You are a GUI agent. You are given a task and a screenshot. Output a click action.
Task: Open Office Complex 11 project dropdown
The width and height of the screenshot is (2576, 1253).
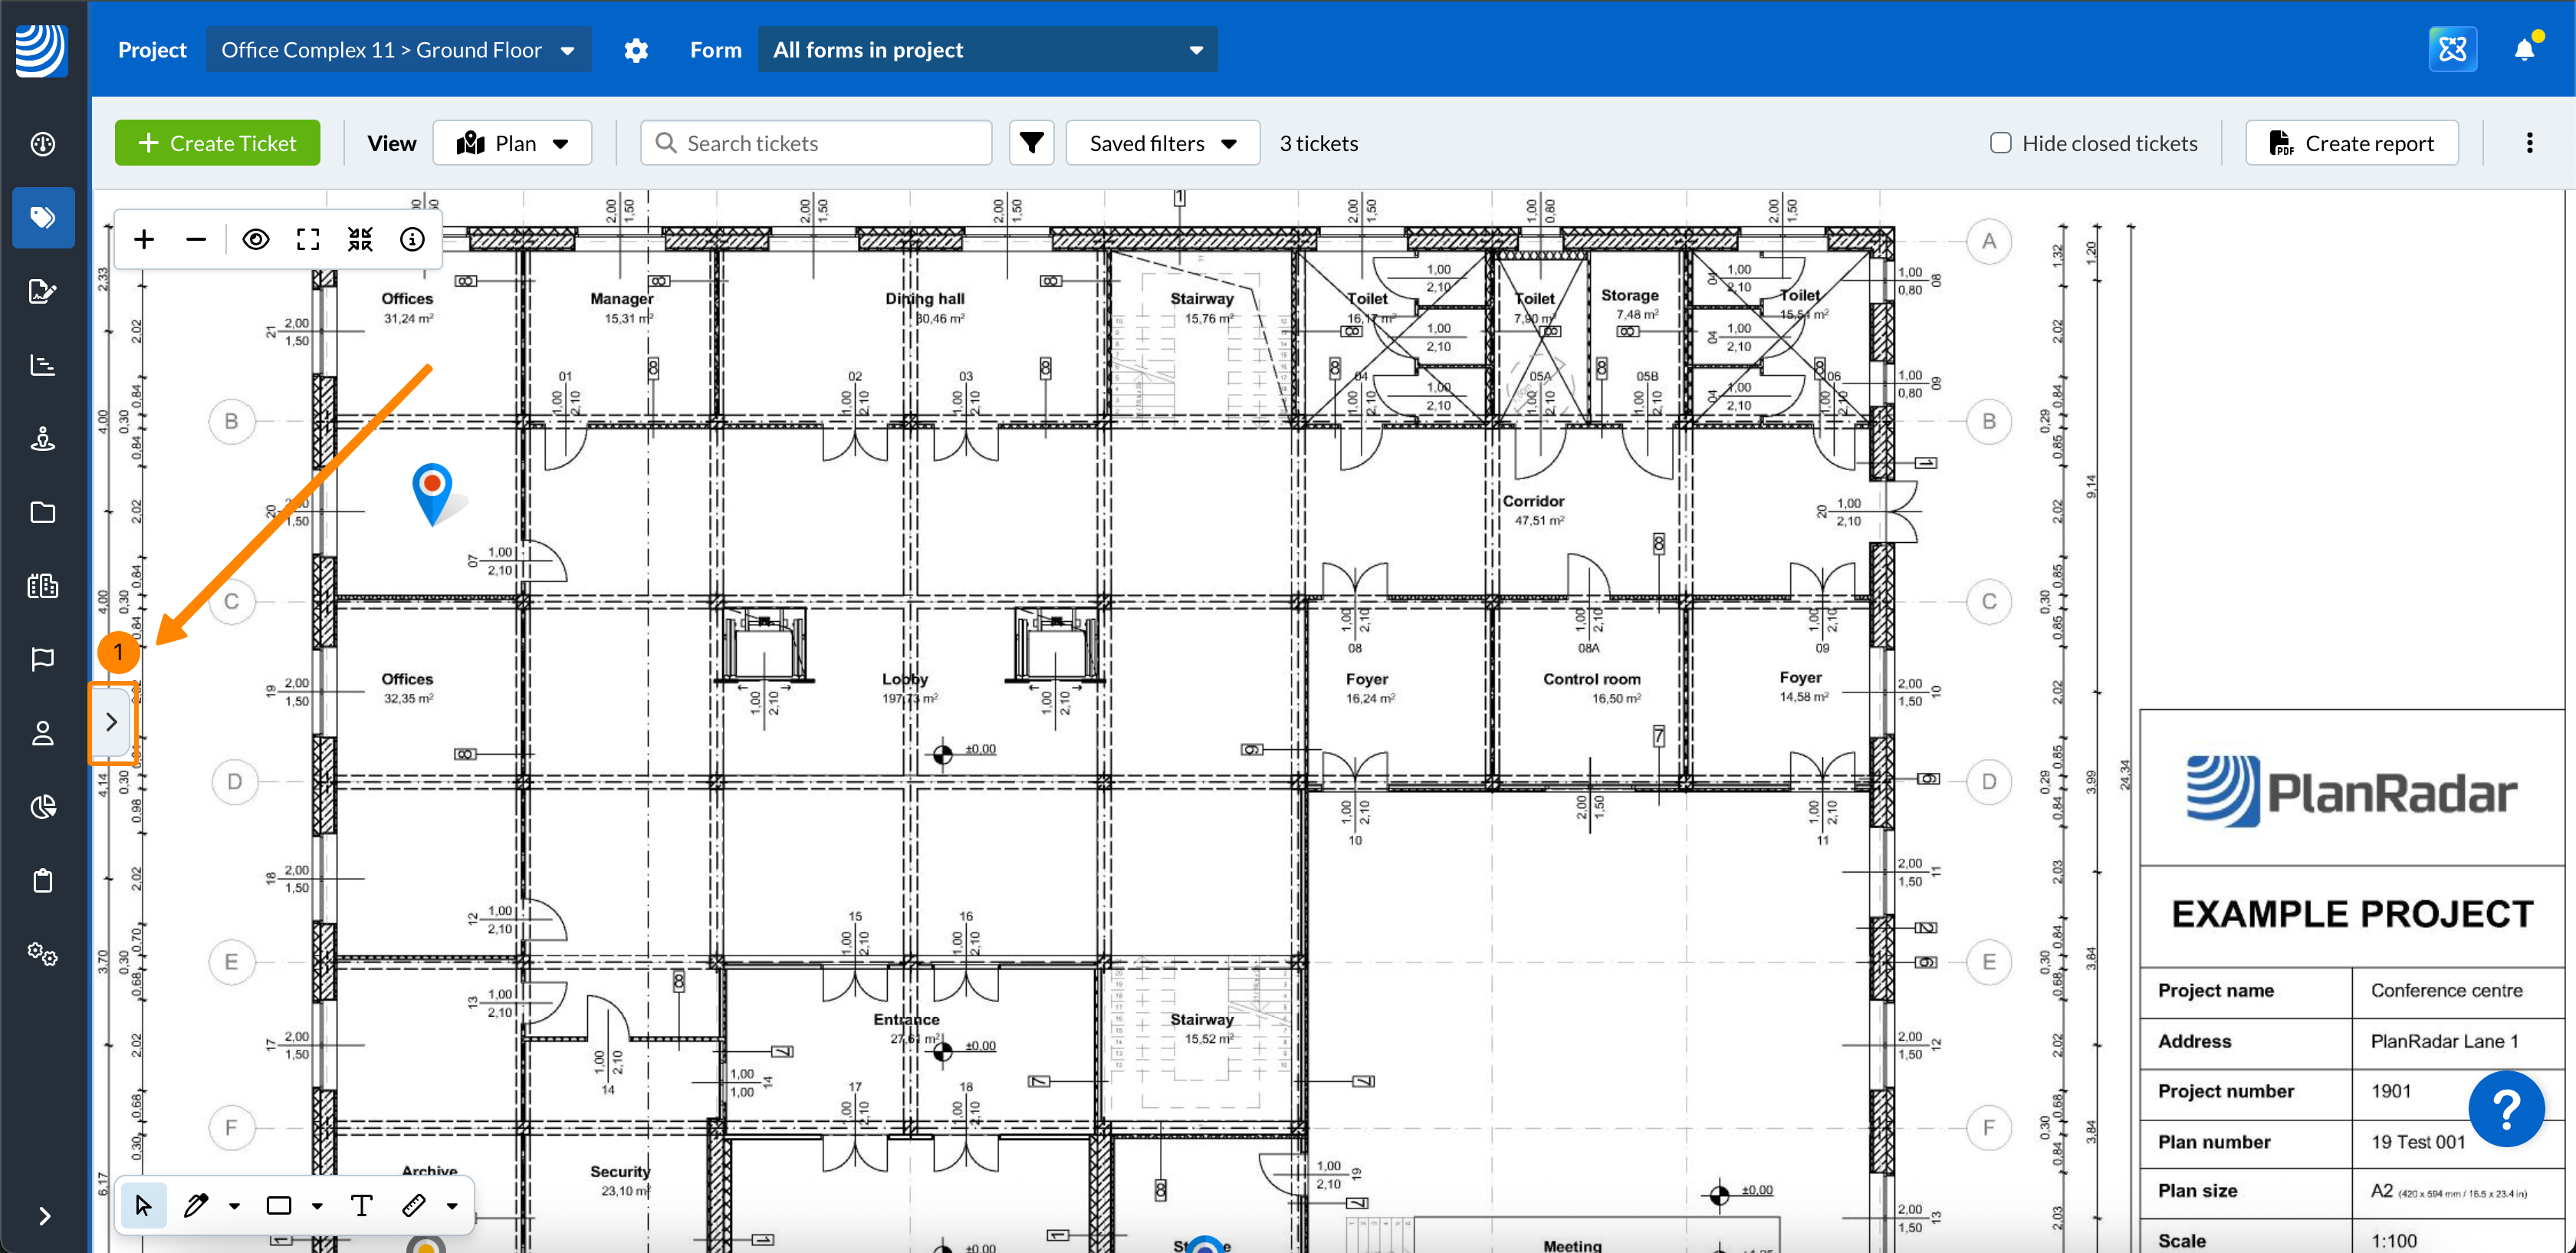tap(398, 49)
